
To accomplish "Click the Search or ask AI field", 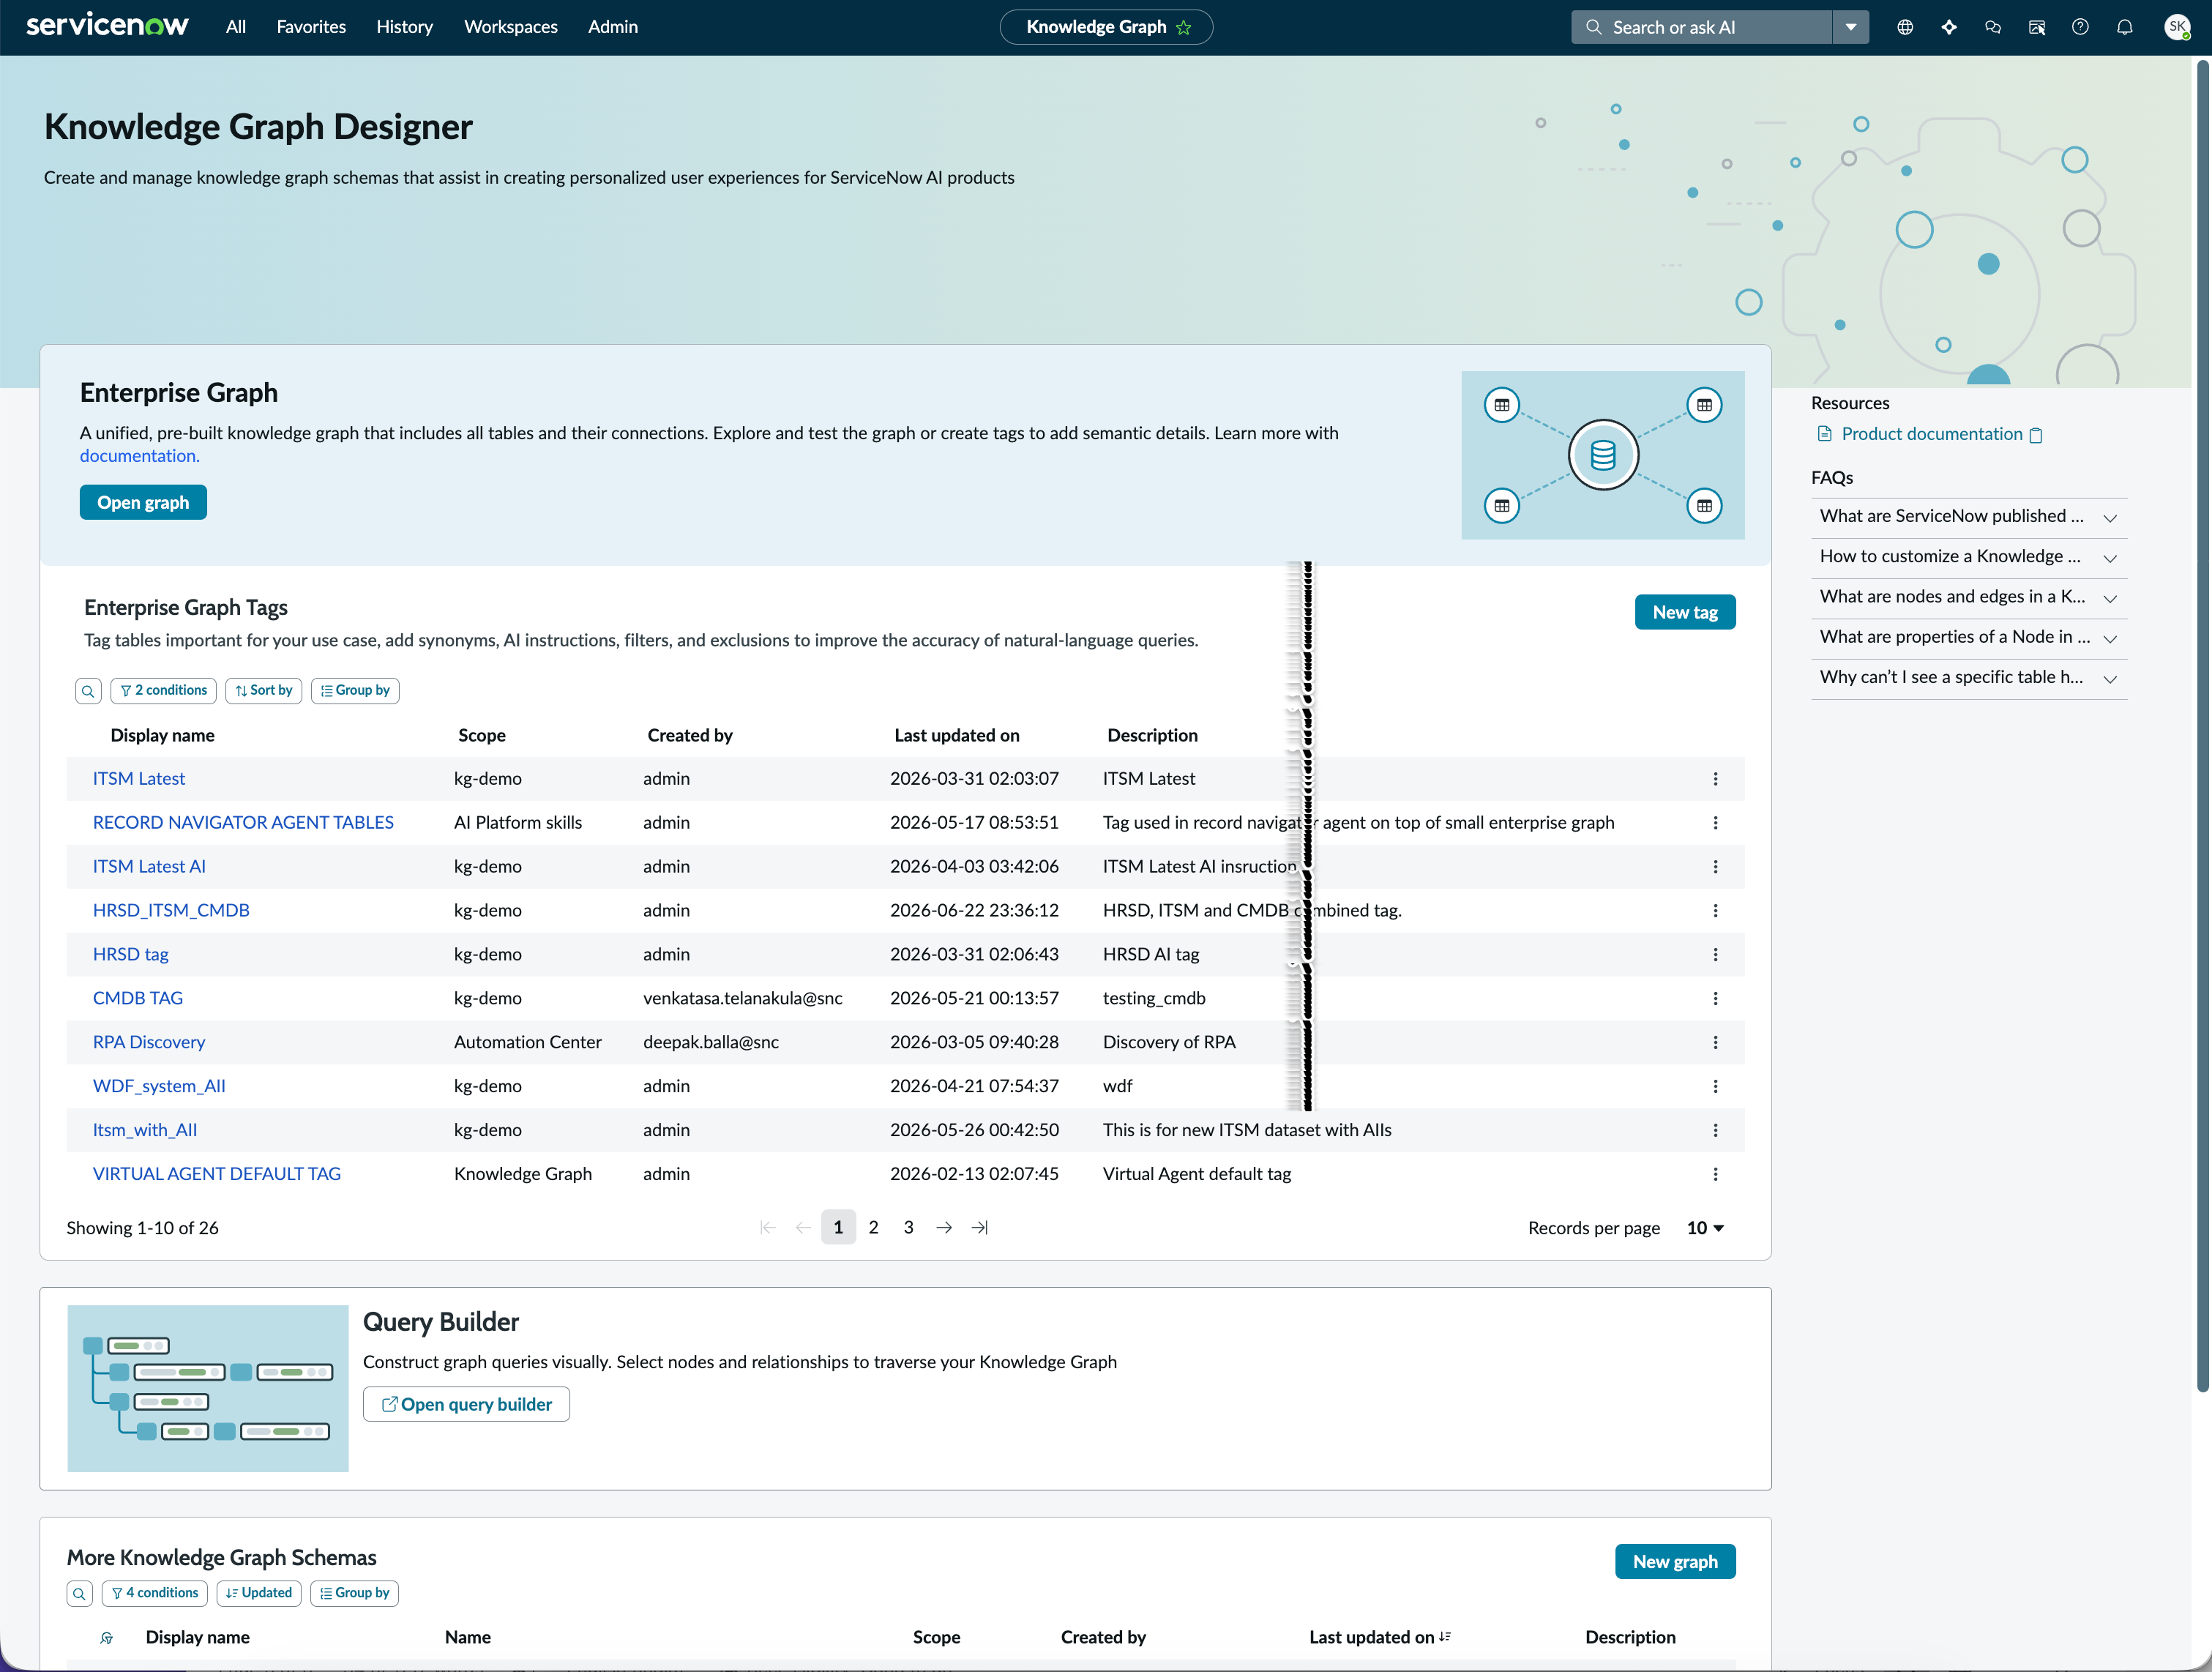I will point(1702,27).
